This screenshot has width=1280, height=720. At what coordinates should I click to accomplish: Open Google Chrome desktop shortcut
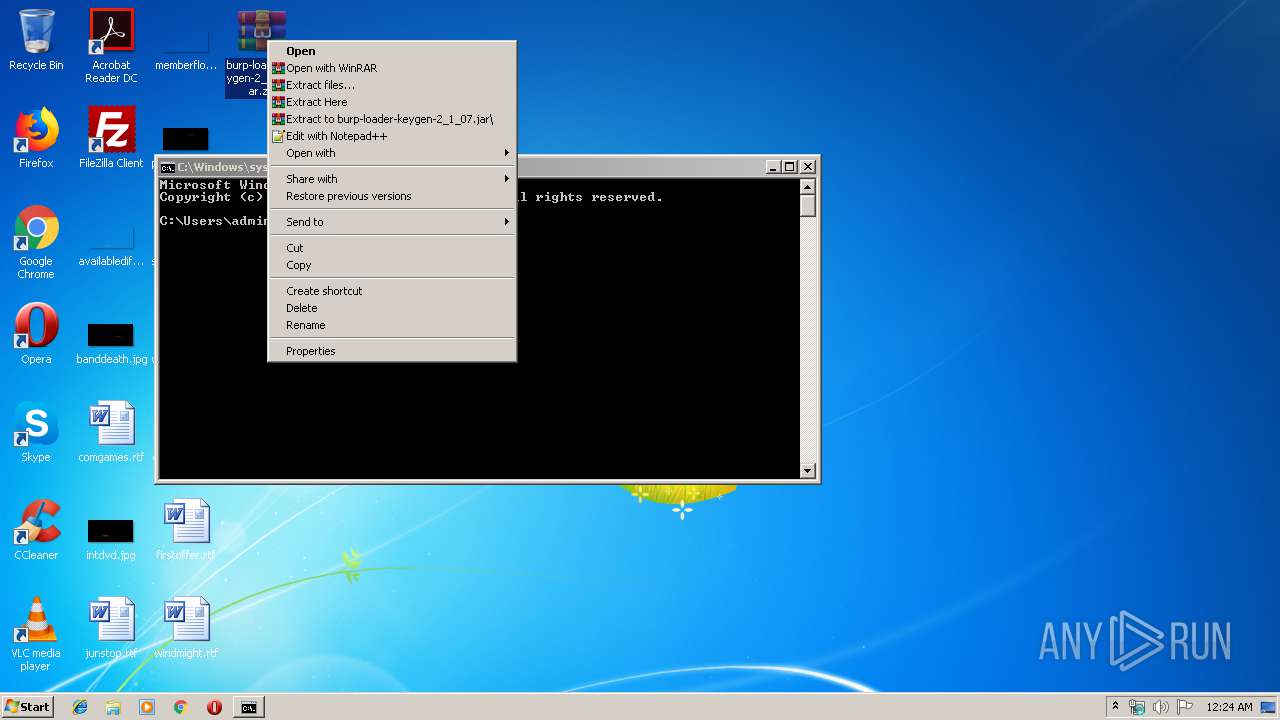click(36, 242)
